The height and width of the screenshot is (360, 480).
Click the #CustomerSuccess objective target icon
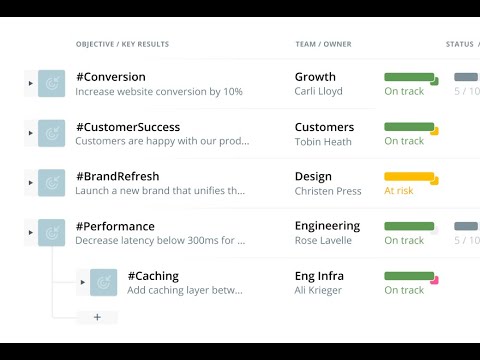pyautogui.click(x=51, y=133)
